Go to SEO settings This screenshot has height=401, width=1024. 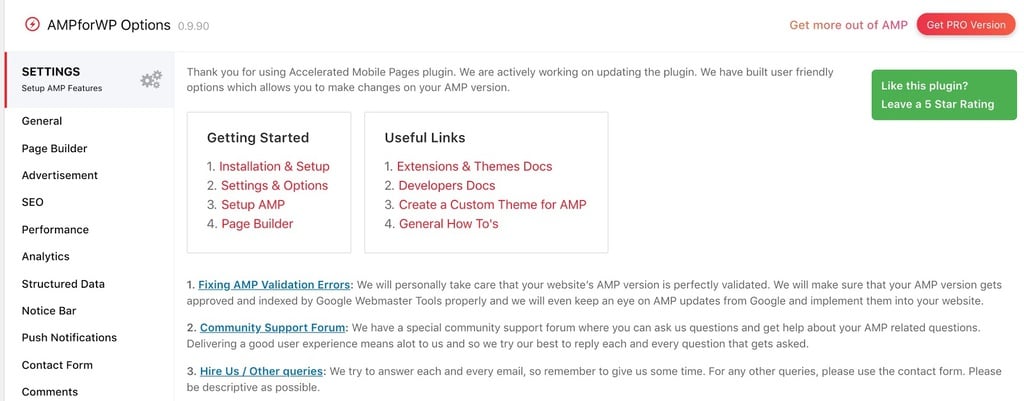click(33, 202)
